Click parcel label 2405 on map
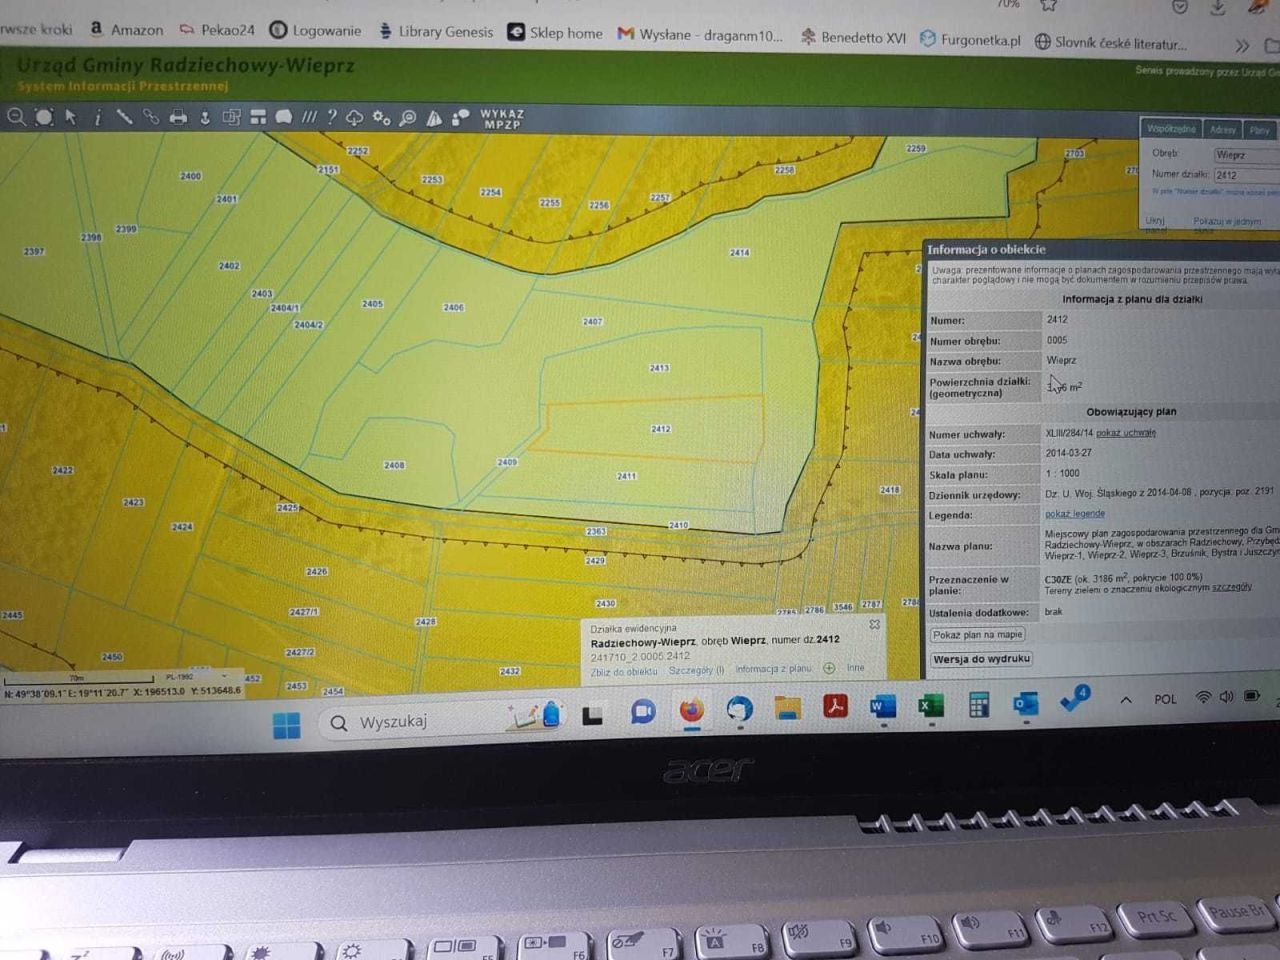This screenshot has height=960, width=1280. tap(373, 304)
